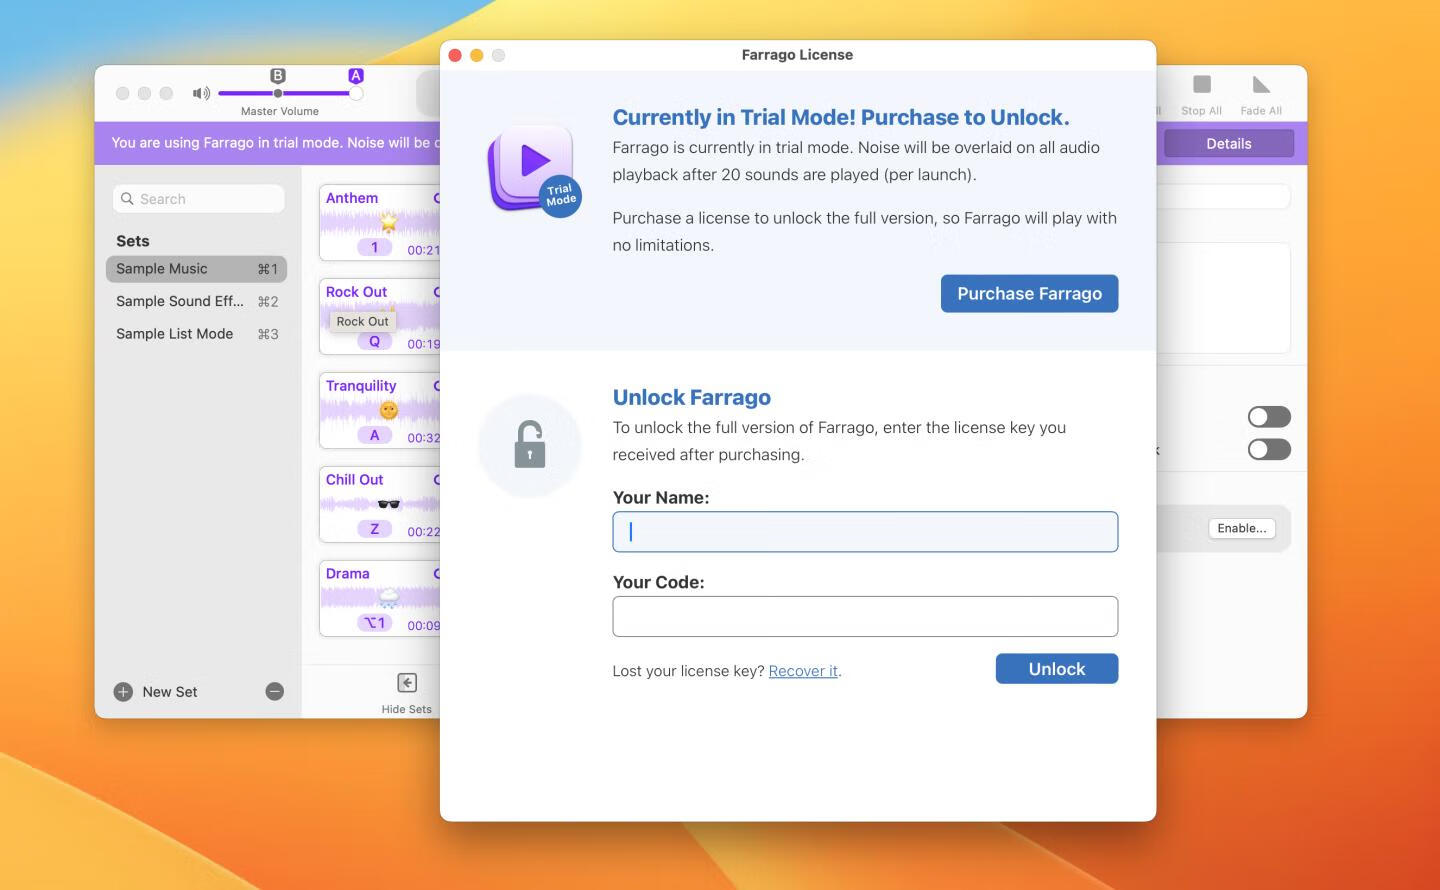Open the Details panel
This screenshot has height=890, width=1440.
(x=1228, y=143)
